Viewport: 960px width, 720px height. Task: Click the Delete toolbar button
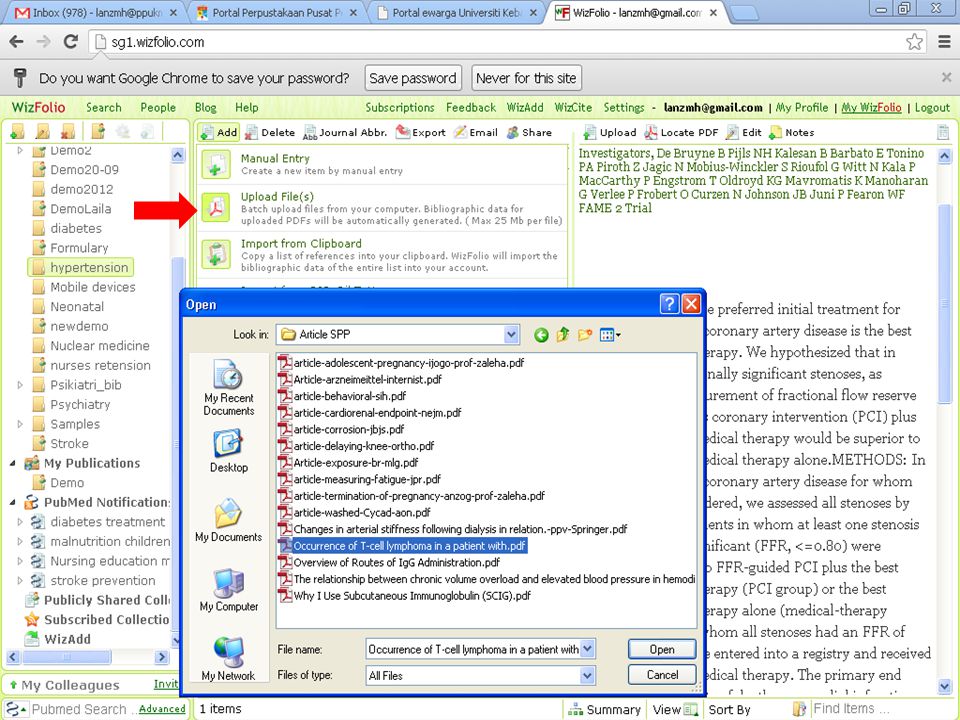coord(269,132)
